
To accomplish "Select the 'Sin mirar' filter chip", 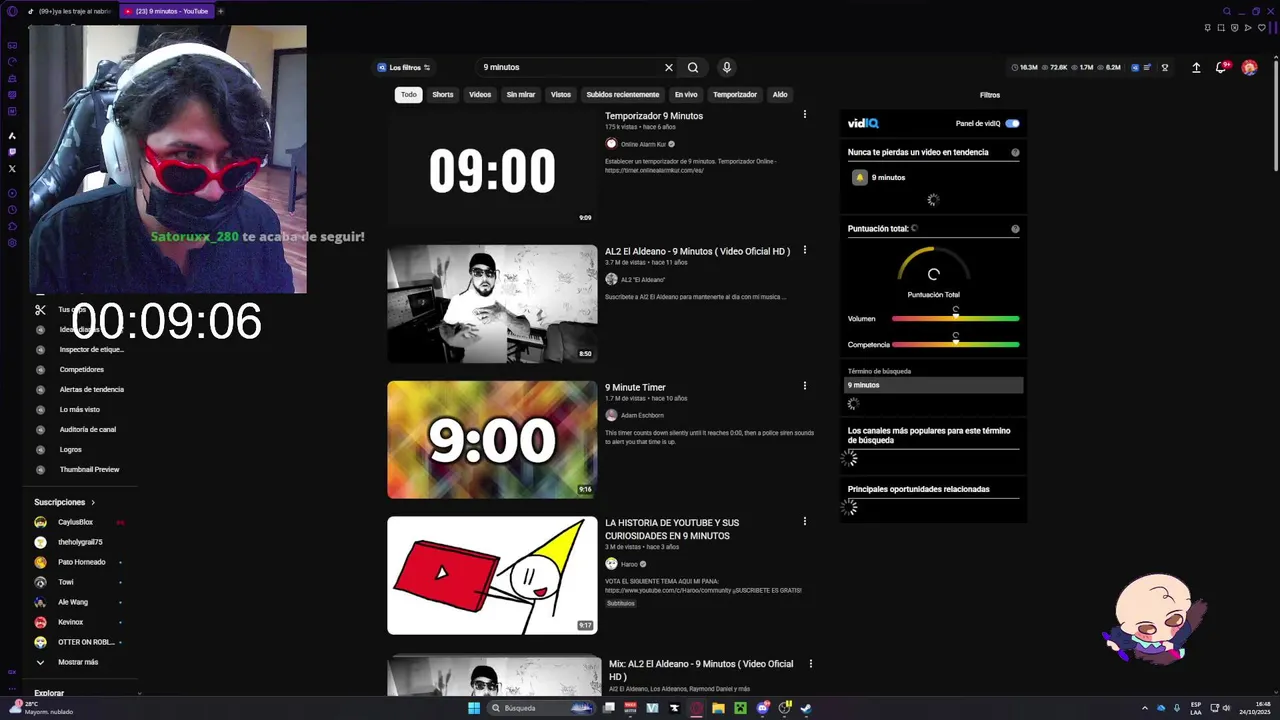I will click(x=521, y=95).
